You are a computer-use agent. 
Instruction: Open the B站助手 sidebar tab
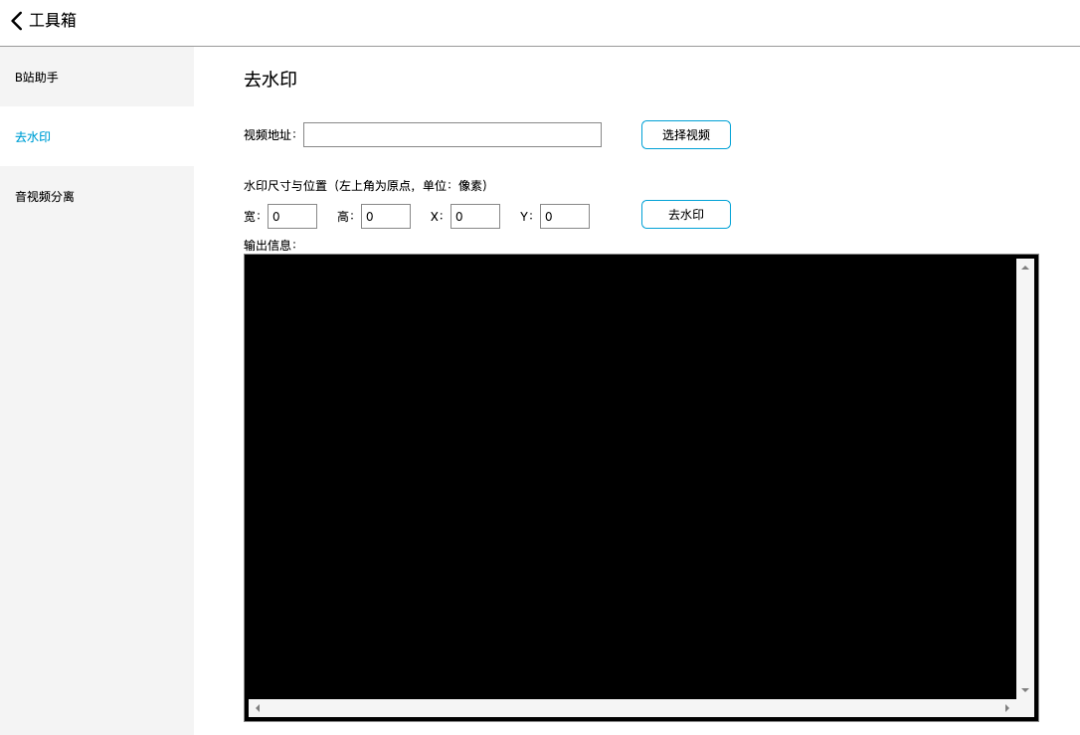click(37, 77)
